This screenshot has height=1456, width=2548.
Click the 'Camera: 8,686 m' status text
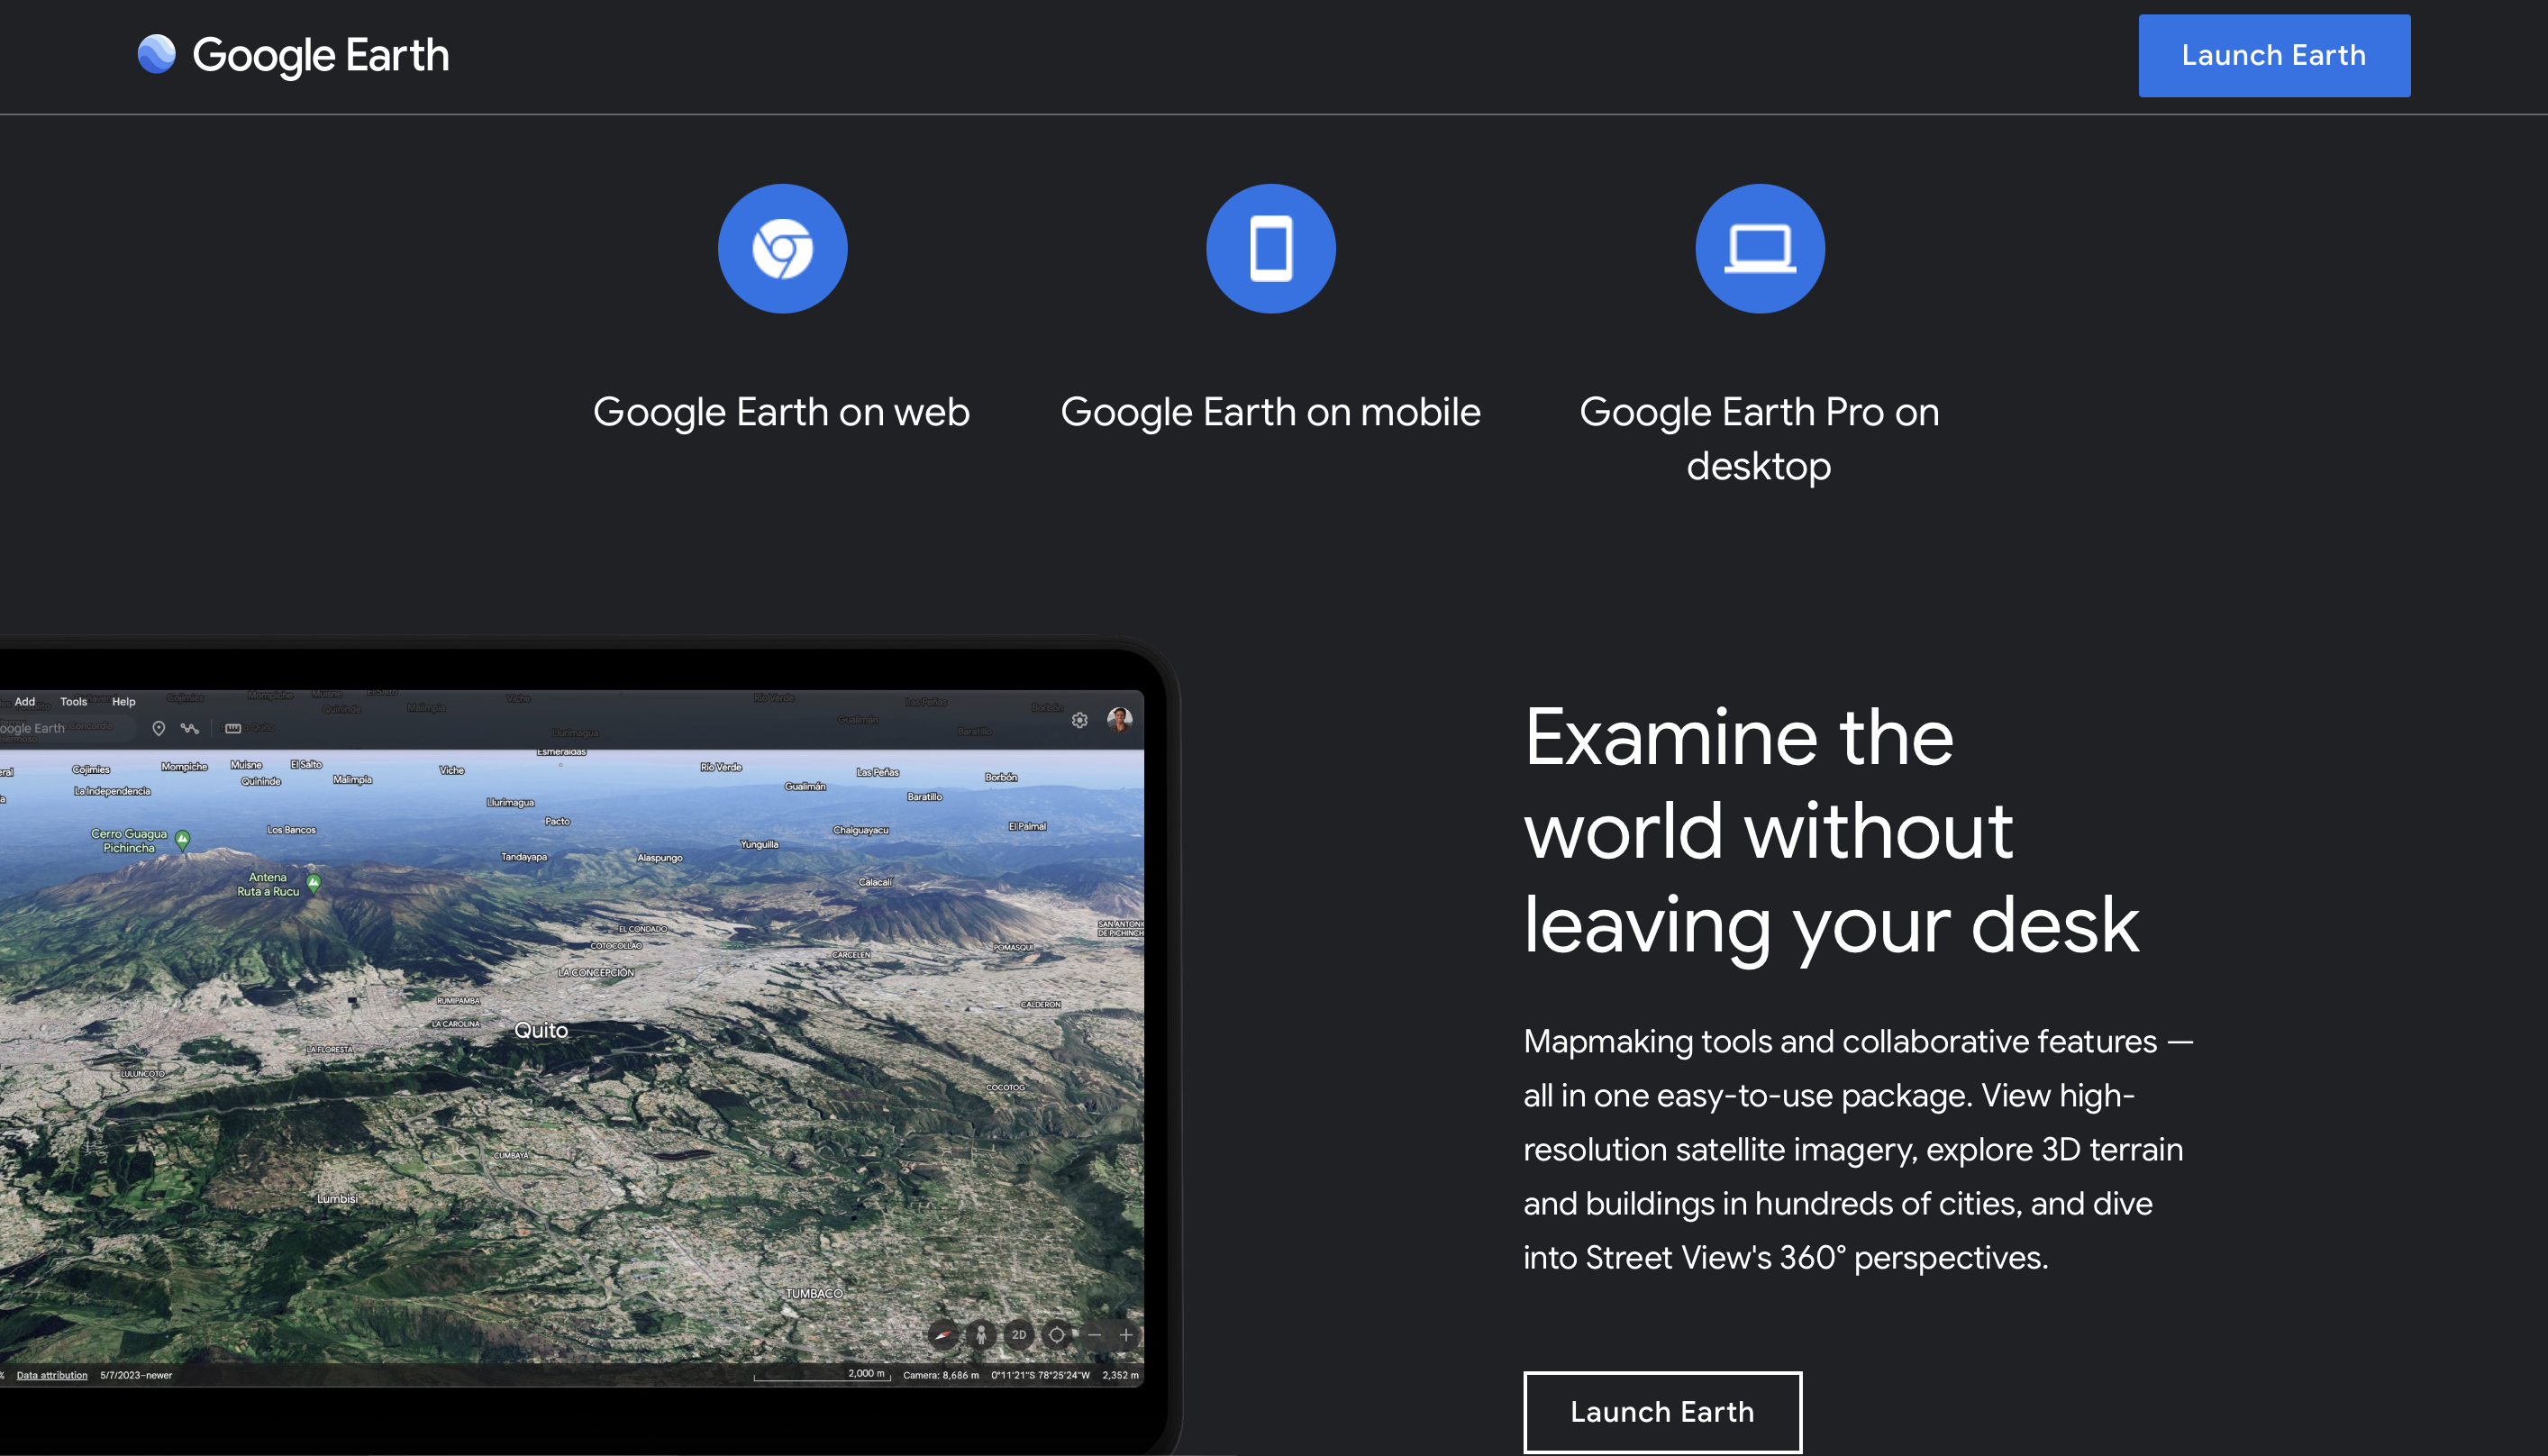click(941, 1375)
